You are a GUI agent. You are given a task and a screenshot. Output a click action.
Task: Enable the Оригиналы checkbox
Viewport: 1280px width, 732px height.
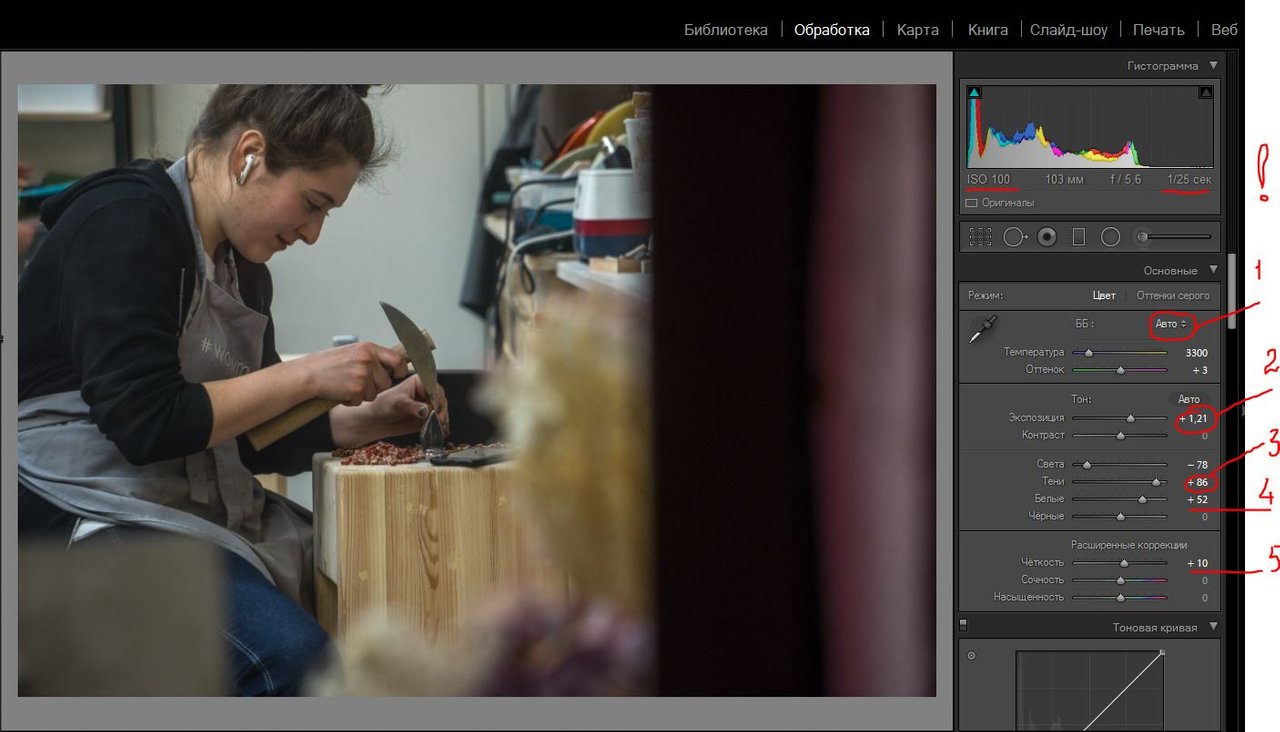tap(971, 203)
